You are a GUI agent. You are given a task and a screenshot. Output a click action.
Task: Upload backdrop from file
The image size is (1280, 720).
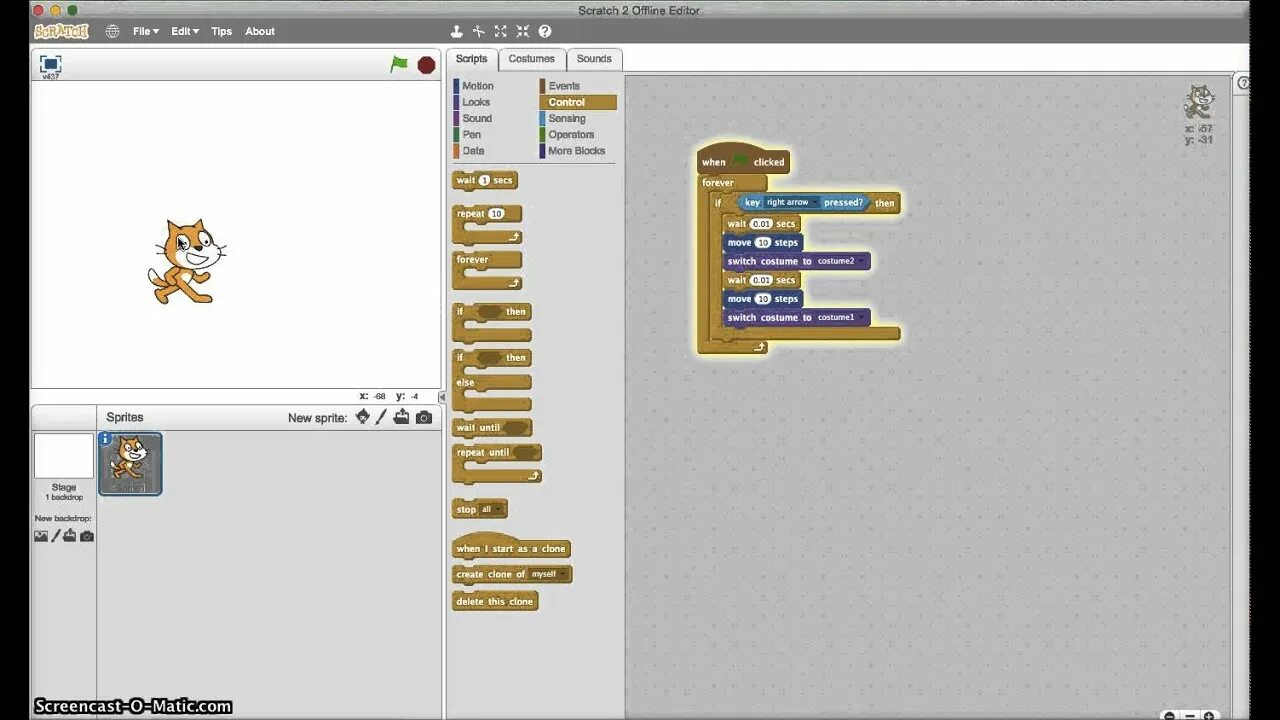coord(70,536)
